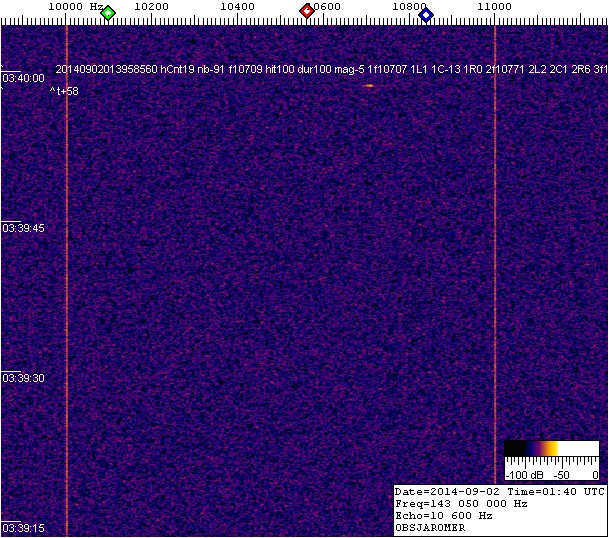
Task: Click the 03:40:00 time axis label
Action: (23, 78)
